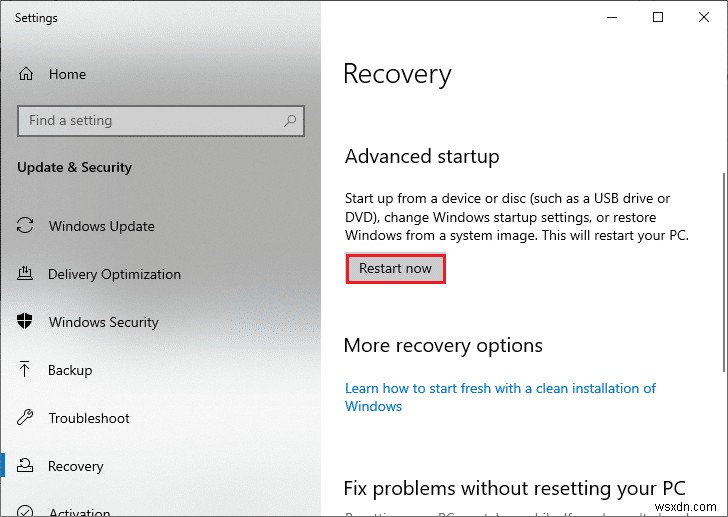The image size is (728, 517).
Task: Maximize the Settings window
Action: point(657,17)
